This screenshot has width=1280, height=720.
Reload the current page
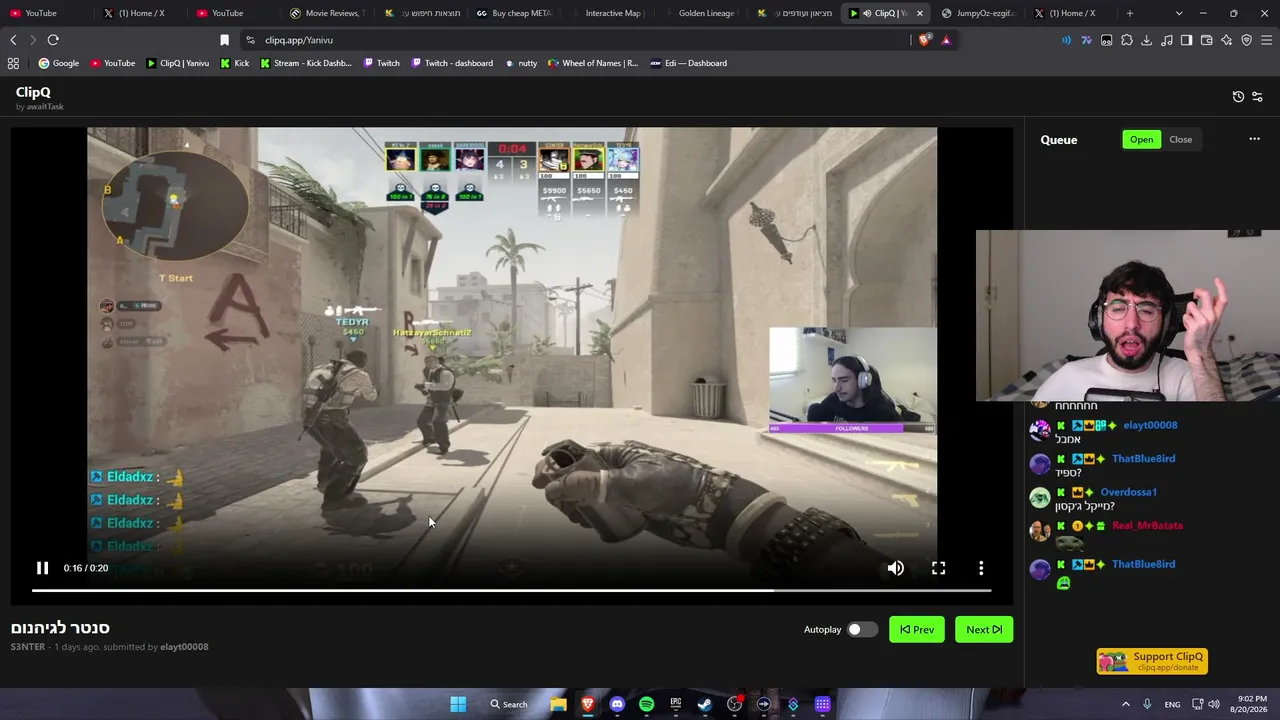click(53, 40)
